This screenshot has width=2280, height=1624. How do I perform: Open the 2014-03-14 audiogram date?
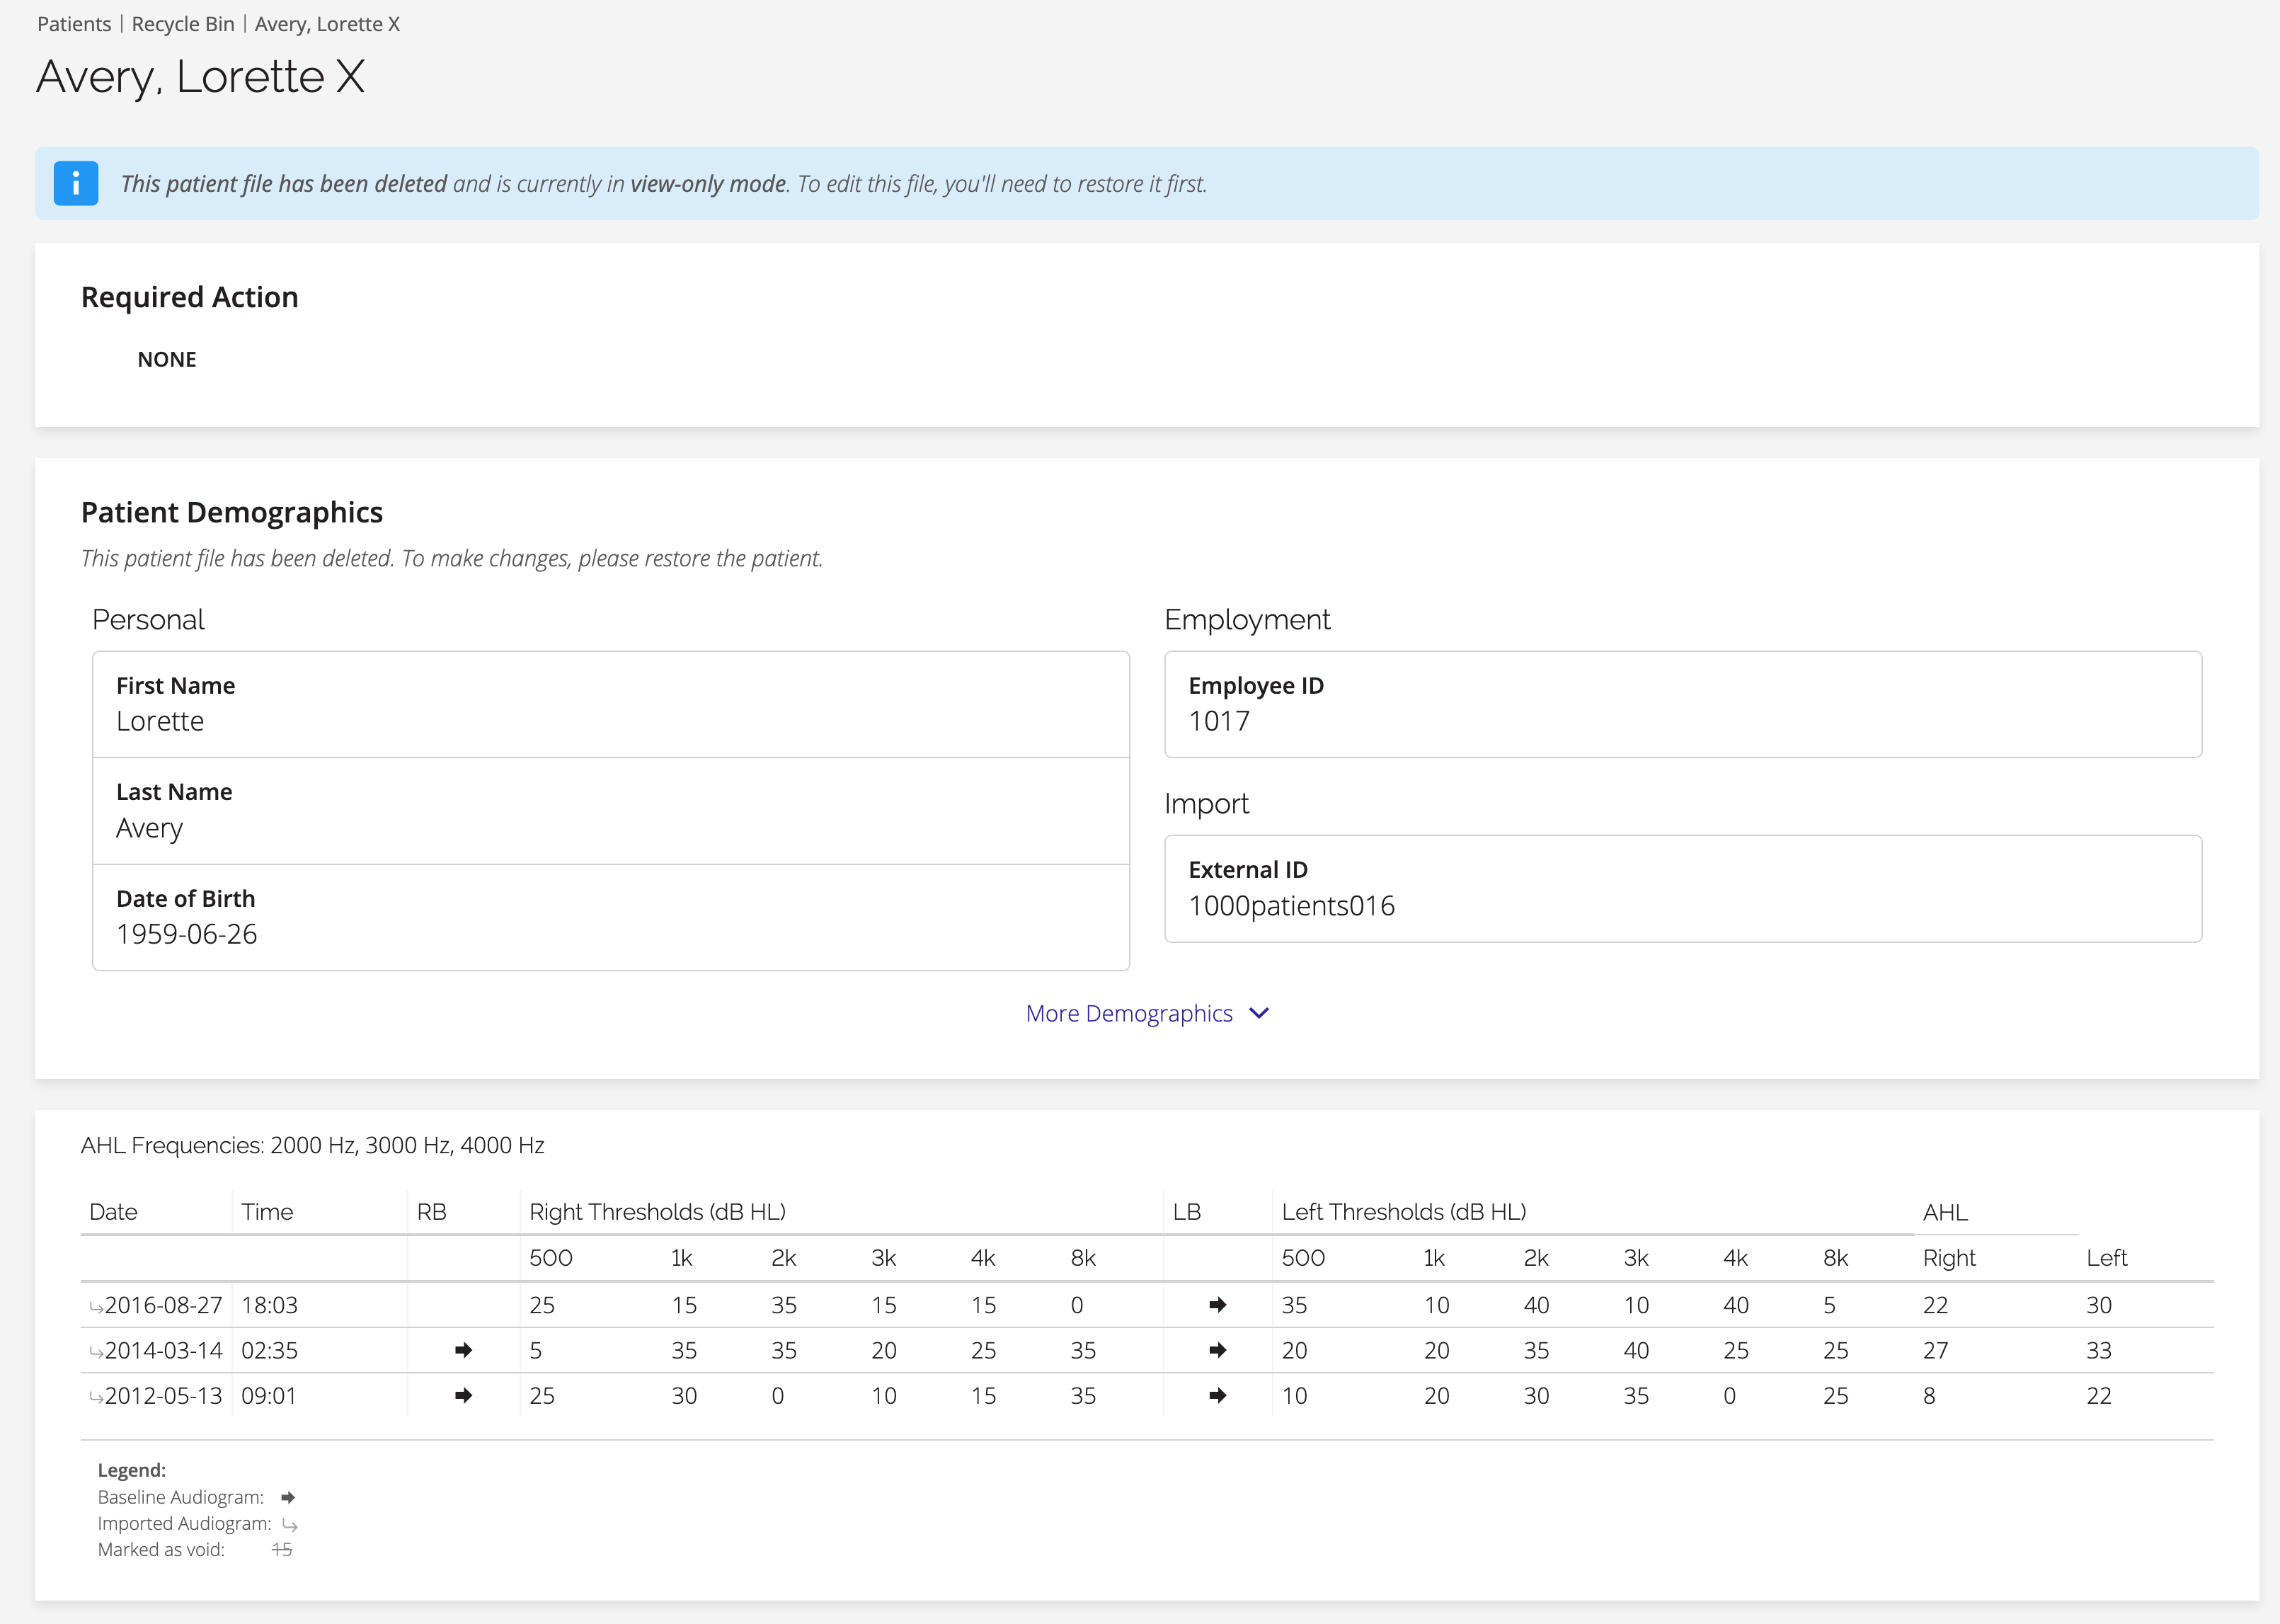(x=163, y=1350)
